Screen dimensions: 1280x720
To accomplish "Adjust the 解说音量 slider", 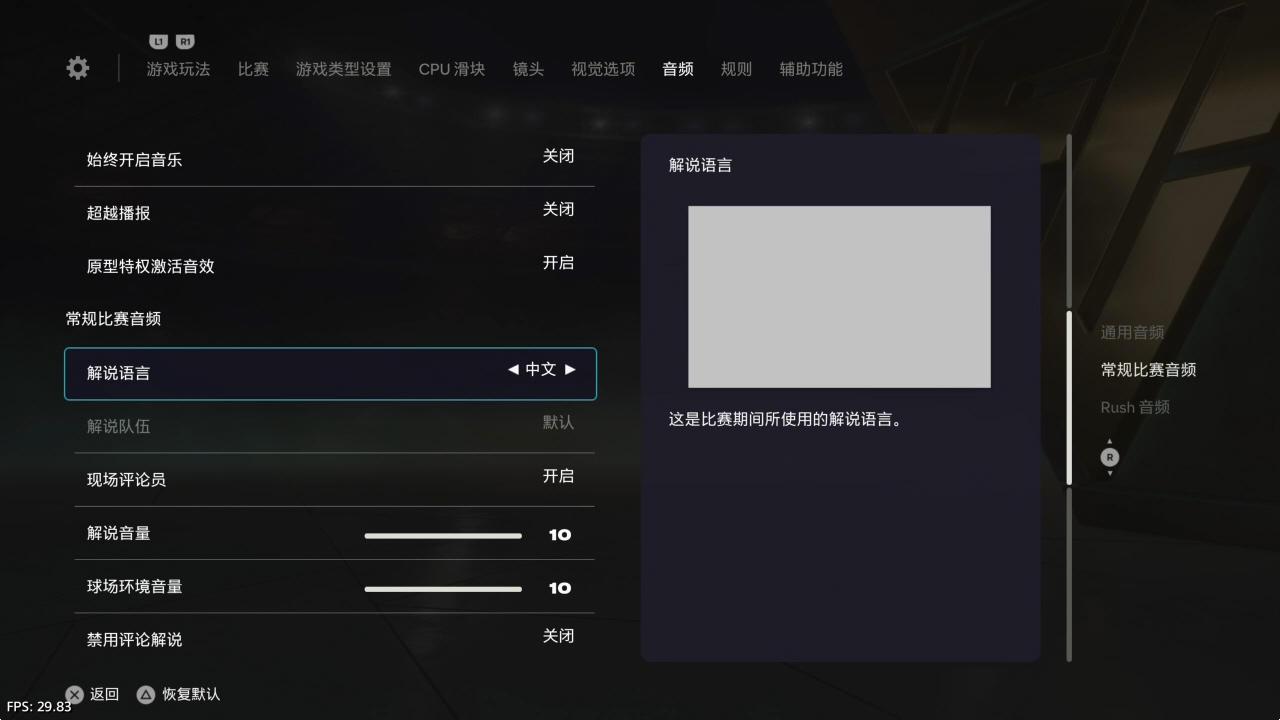I will (x=443, y=535).
